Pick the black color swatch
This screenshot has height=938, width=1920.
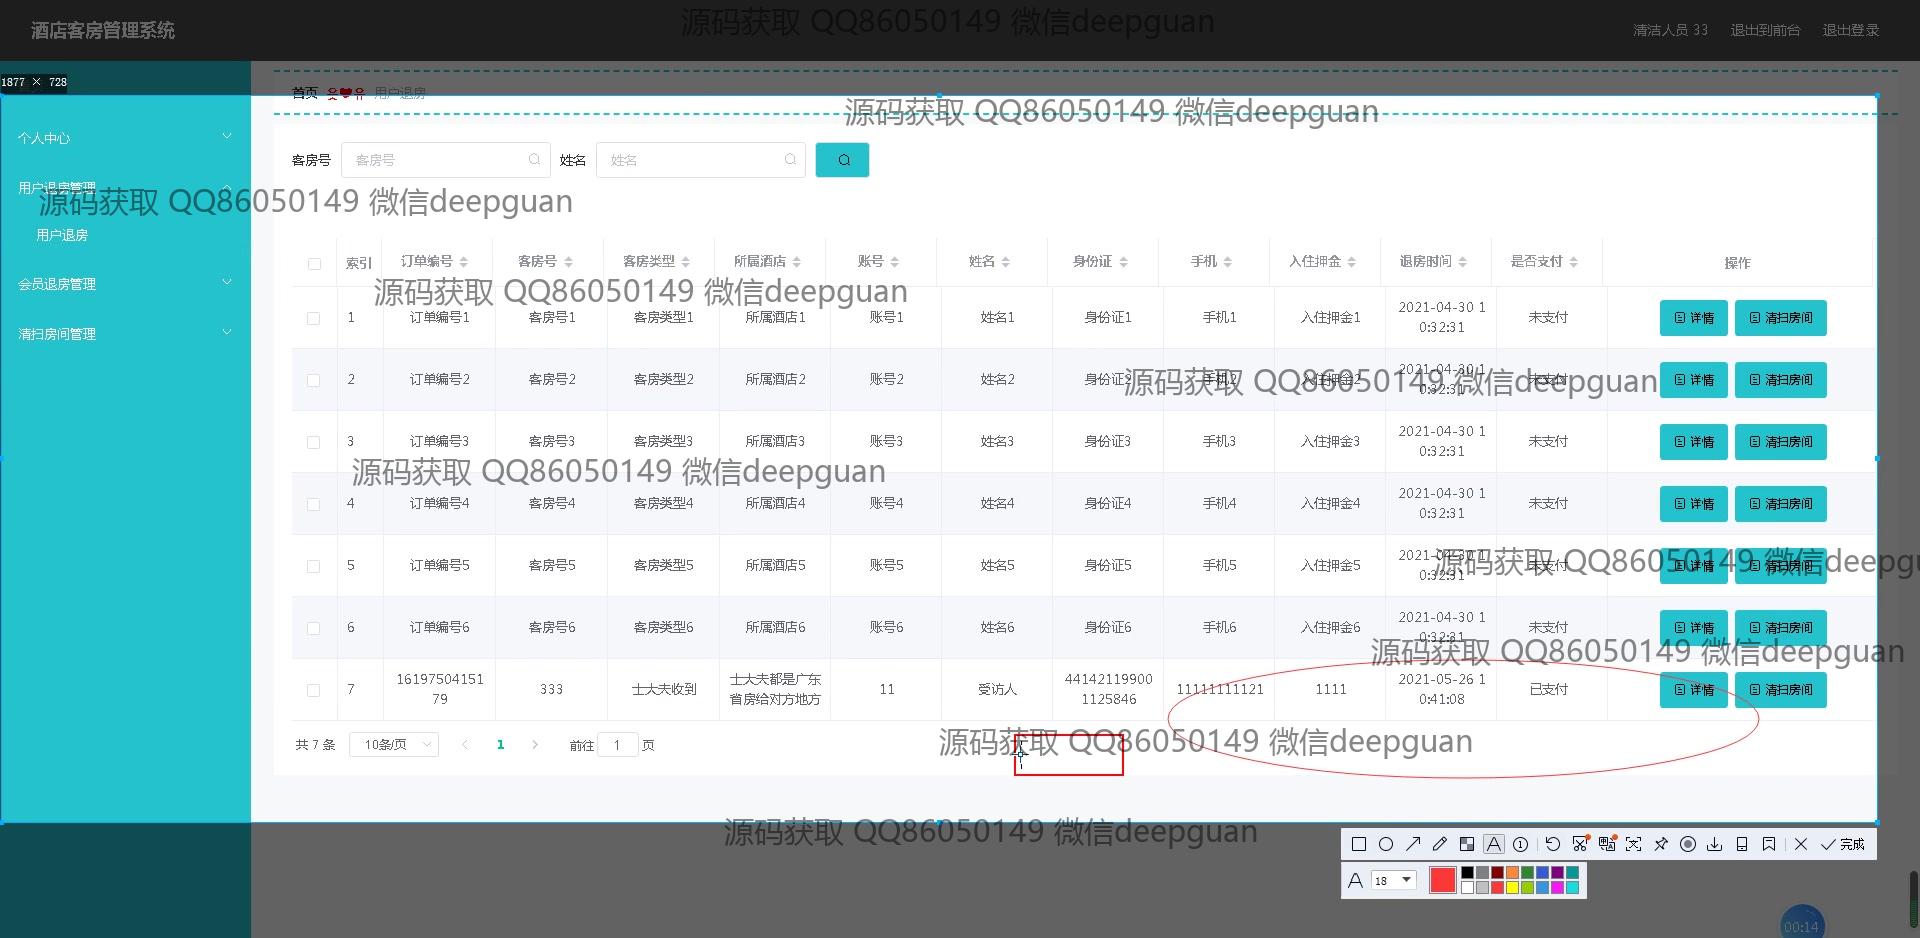tap(1467, 872)
